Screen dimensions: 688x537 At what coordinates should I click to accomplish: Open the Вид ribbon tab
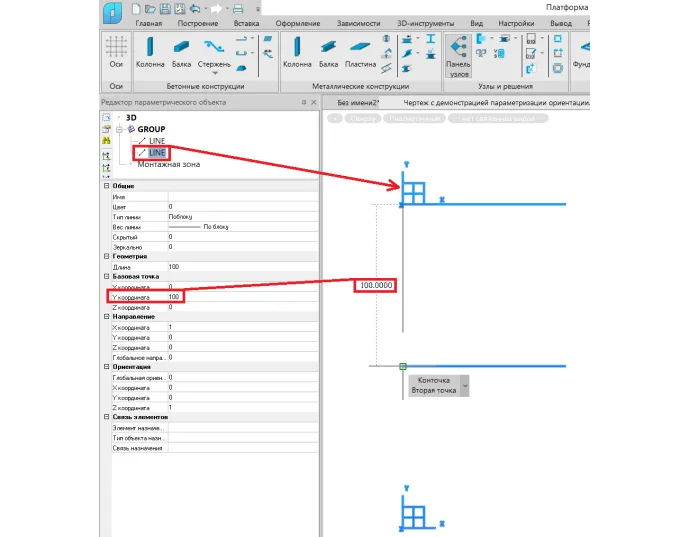point(477,24)
